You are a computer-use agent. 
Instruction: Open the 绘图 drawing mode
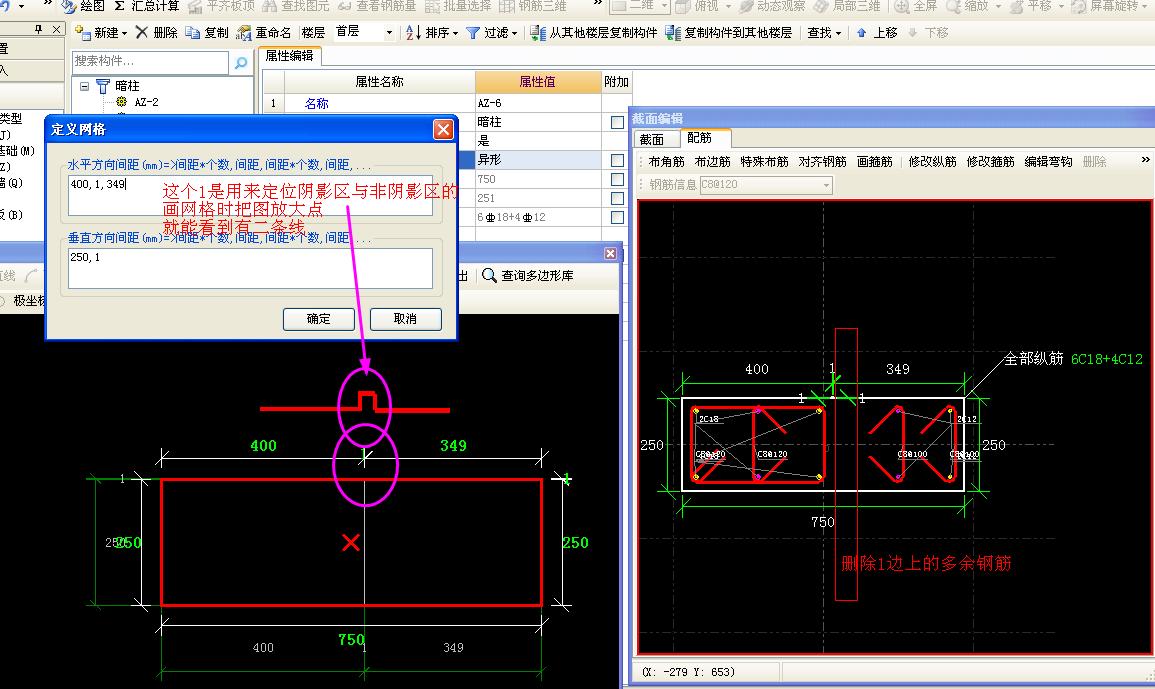pos(82,7)
